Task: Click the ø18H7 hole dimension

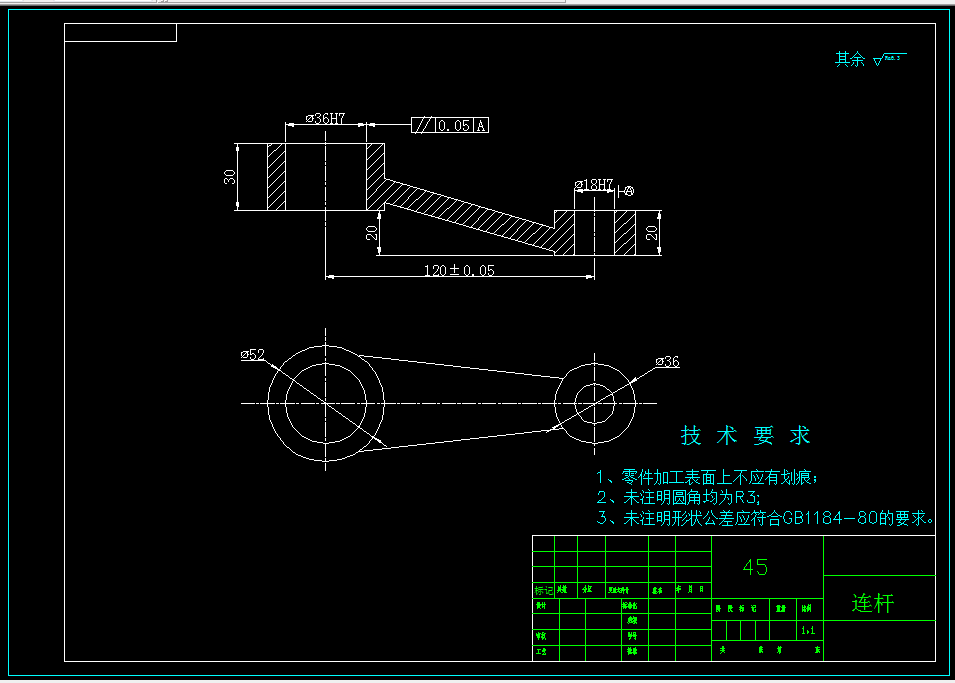Action: 594,183
